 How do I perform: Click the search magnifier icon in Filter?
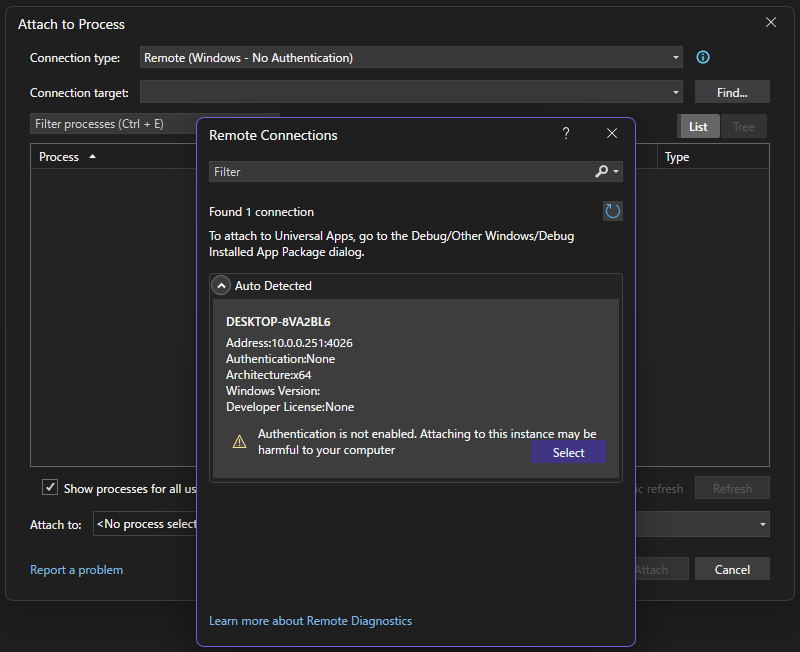tap(602, 172)
